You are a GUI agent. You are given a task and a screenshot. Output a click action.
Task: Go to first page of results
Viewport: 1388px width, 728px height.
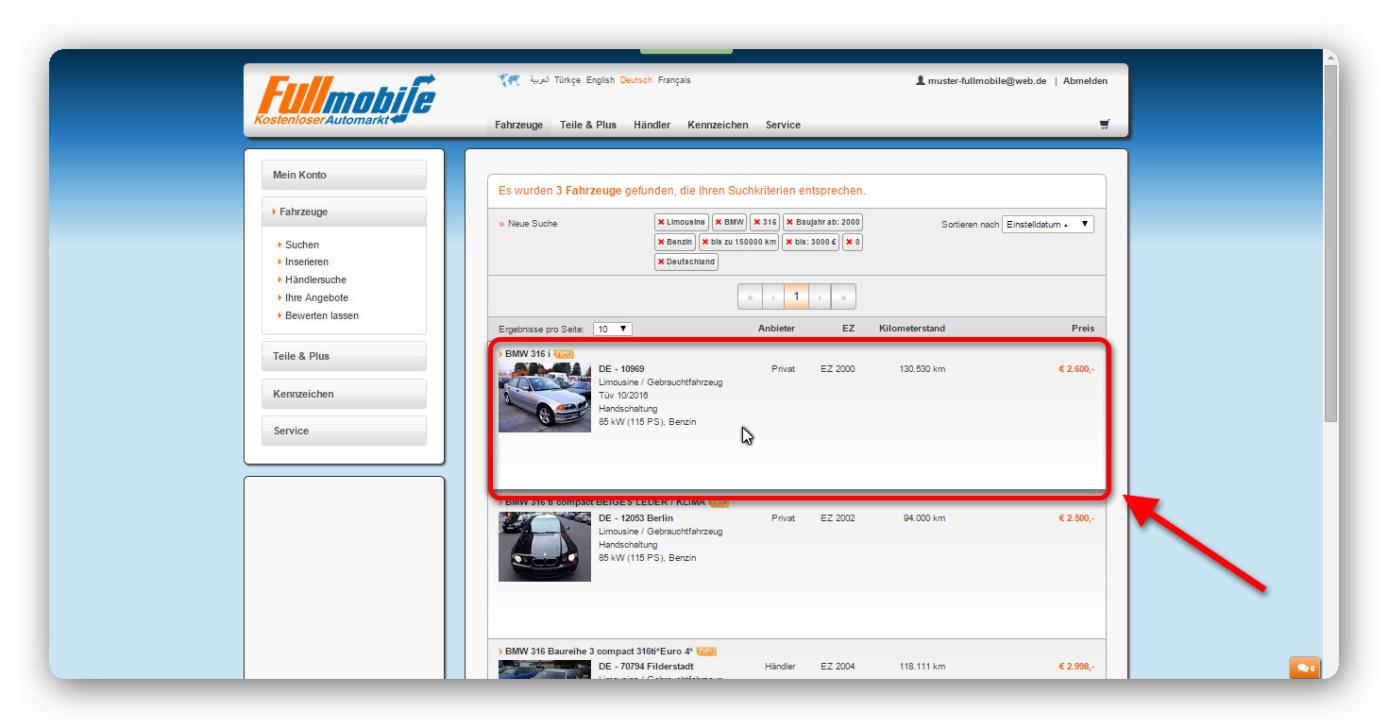click(748, 297)
